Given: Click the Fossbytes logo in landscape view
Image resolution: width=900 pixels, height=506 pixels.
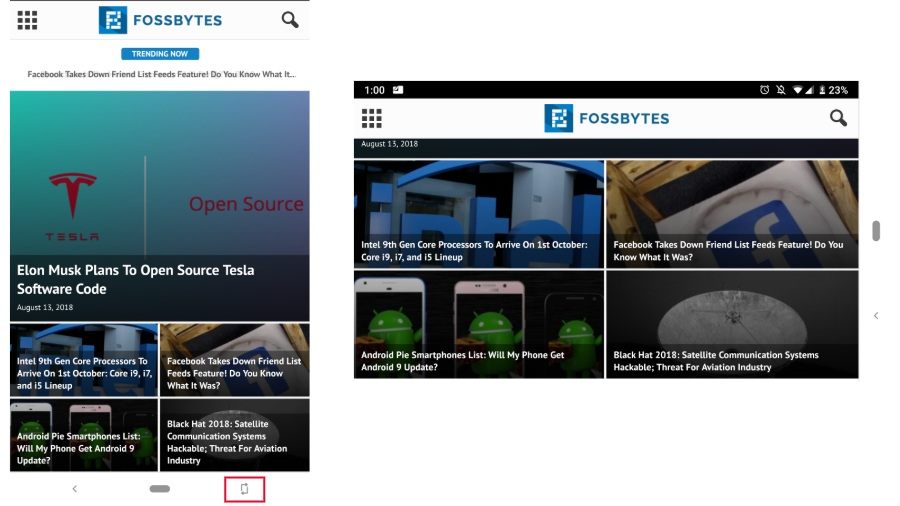Looking at the screenshot, I should (x=607, y=118).
